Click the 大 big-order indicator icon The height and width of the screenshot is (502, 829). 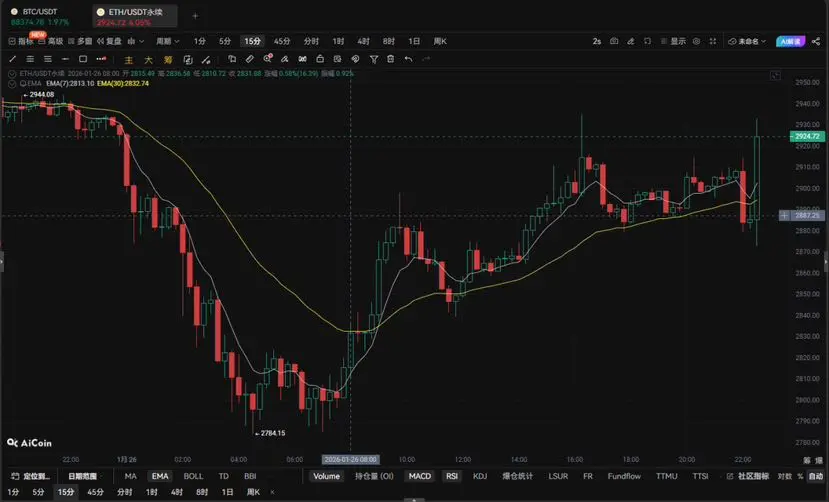pyautogui.click(x=149, y=60)
